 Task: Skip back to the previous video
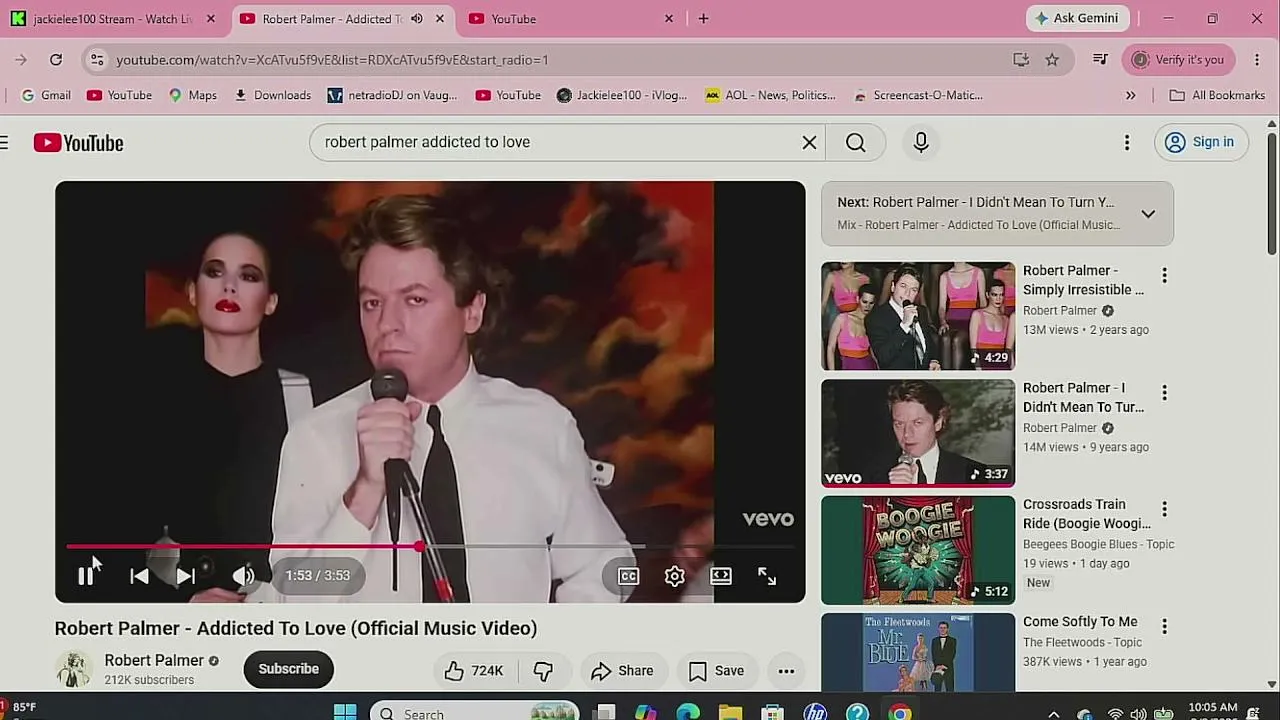tap(139, 576)
